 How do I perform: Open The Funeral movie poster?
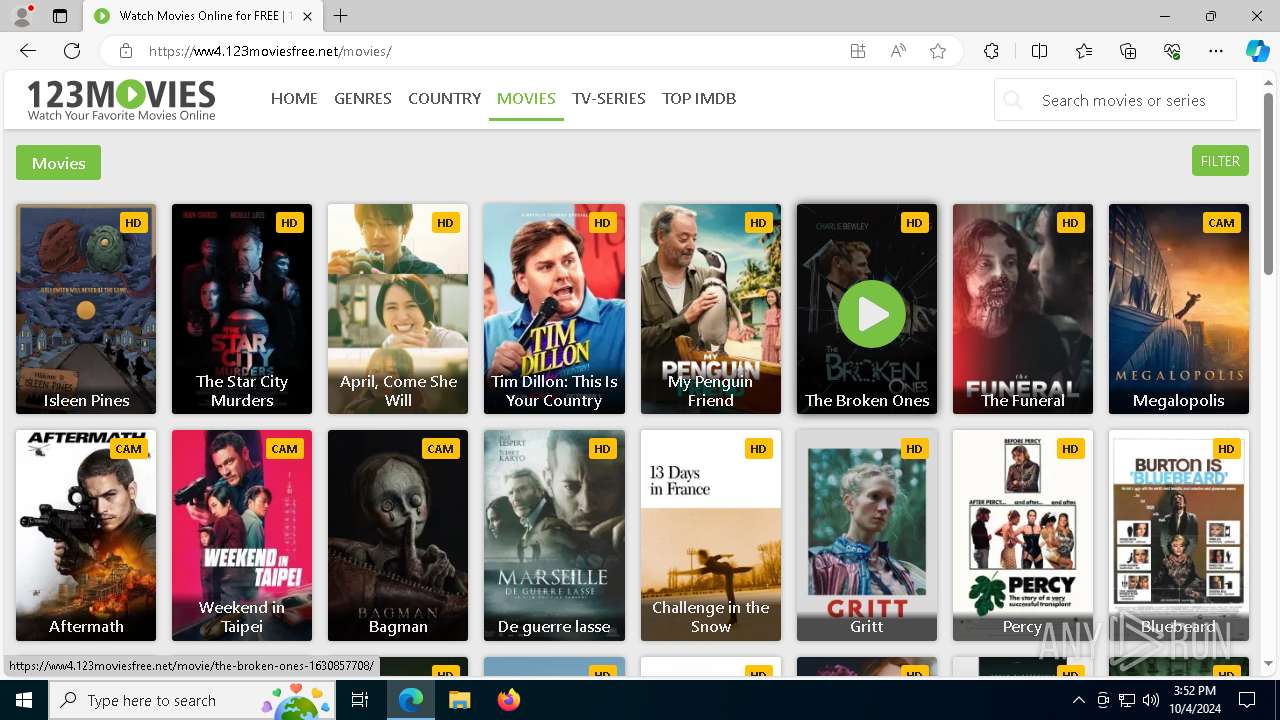coord(1023,309)
